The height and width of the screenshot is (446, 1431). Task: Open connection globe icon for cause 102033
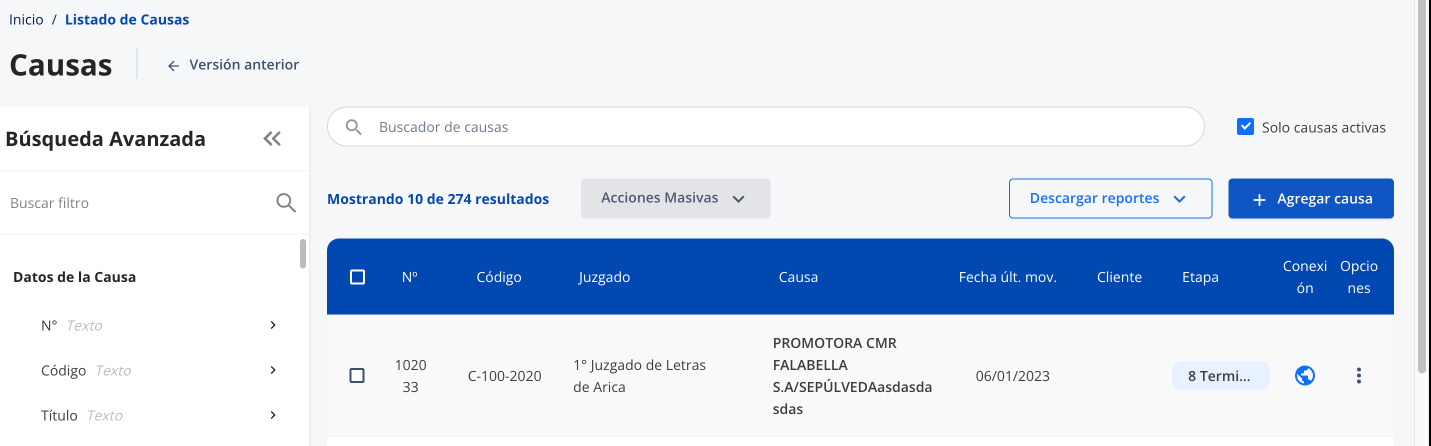tap(1304, 376)
